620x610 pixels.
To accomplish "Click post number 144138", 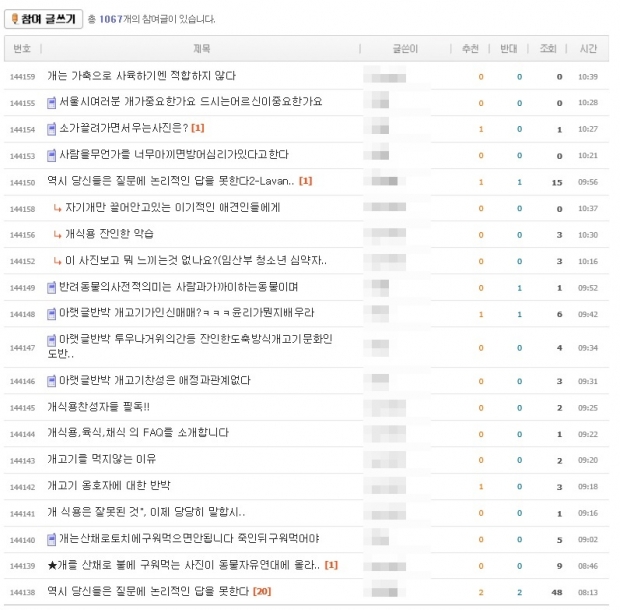I will (23, 592).
